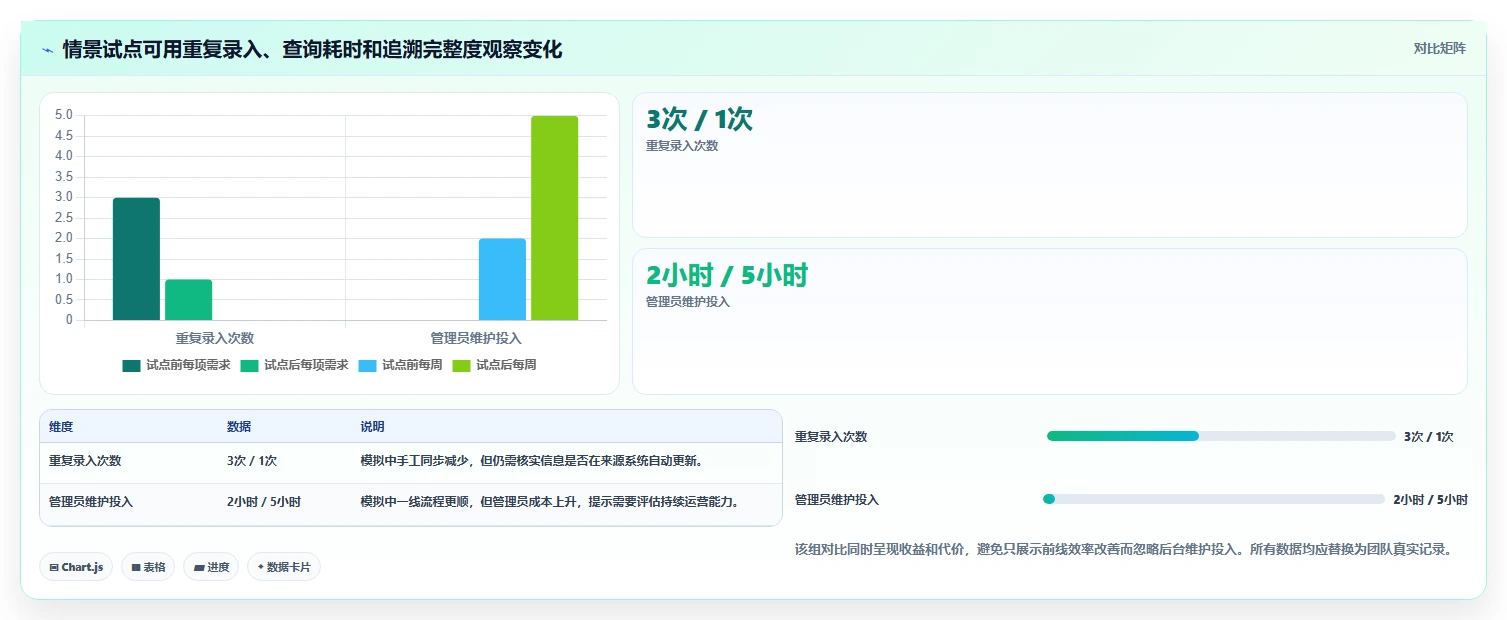Click the 2小时 / 5小时 data card value
The height and width of the screenshot is (620, 1507).
coord(727,275)
